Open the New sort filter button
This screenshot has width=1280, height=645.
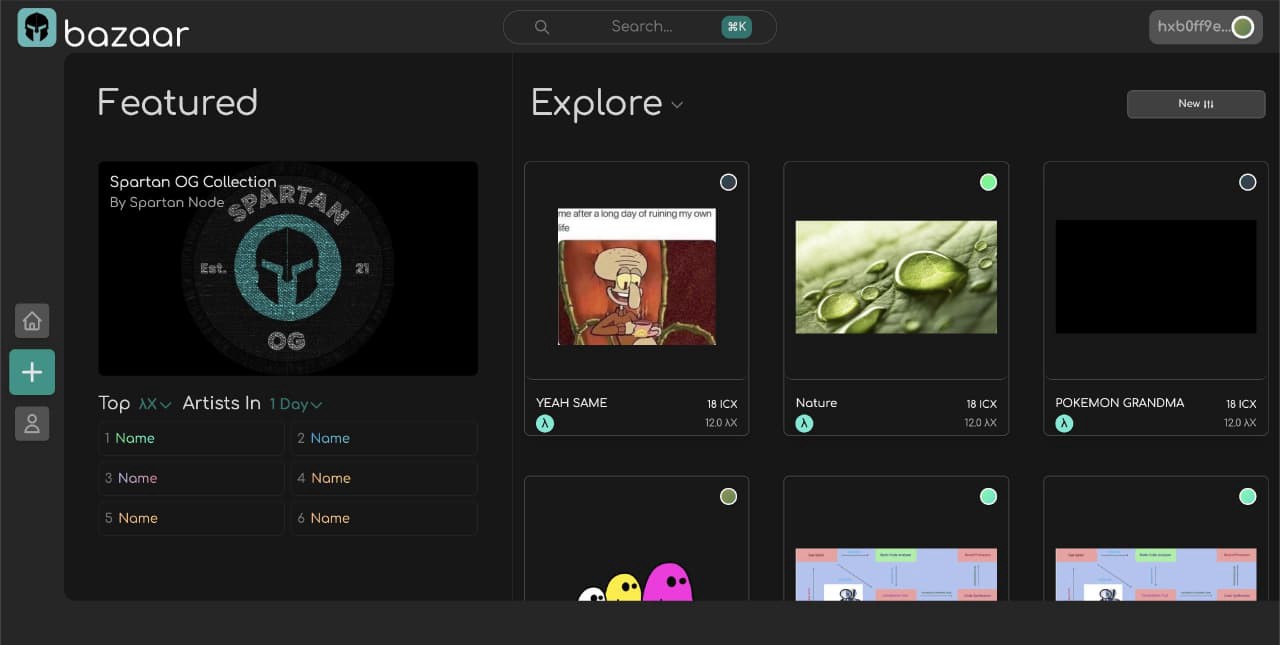[x=1196, y=104]
